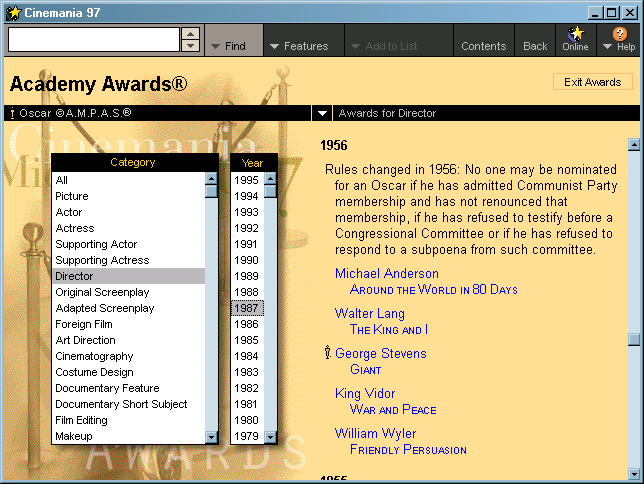The height and width of the screenshot is (484, 644).
Task: Click Year list scroll down arrow
Action: click(x=270, y=437)
